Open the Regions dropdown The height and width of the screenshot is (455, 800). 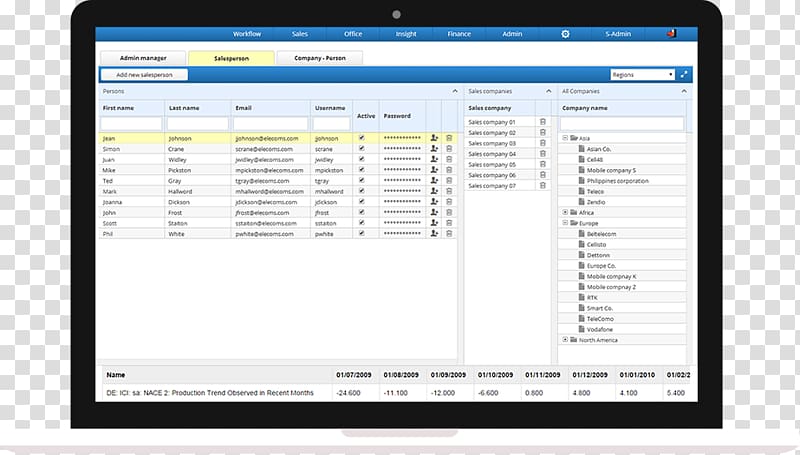click(643, 74)
